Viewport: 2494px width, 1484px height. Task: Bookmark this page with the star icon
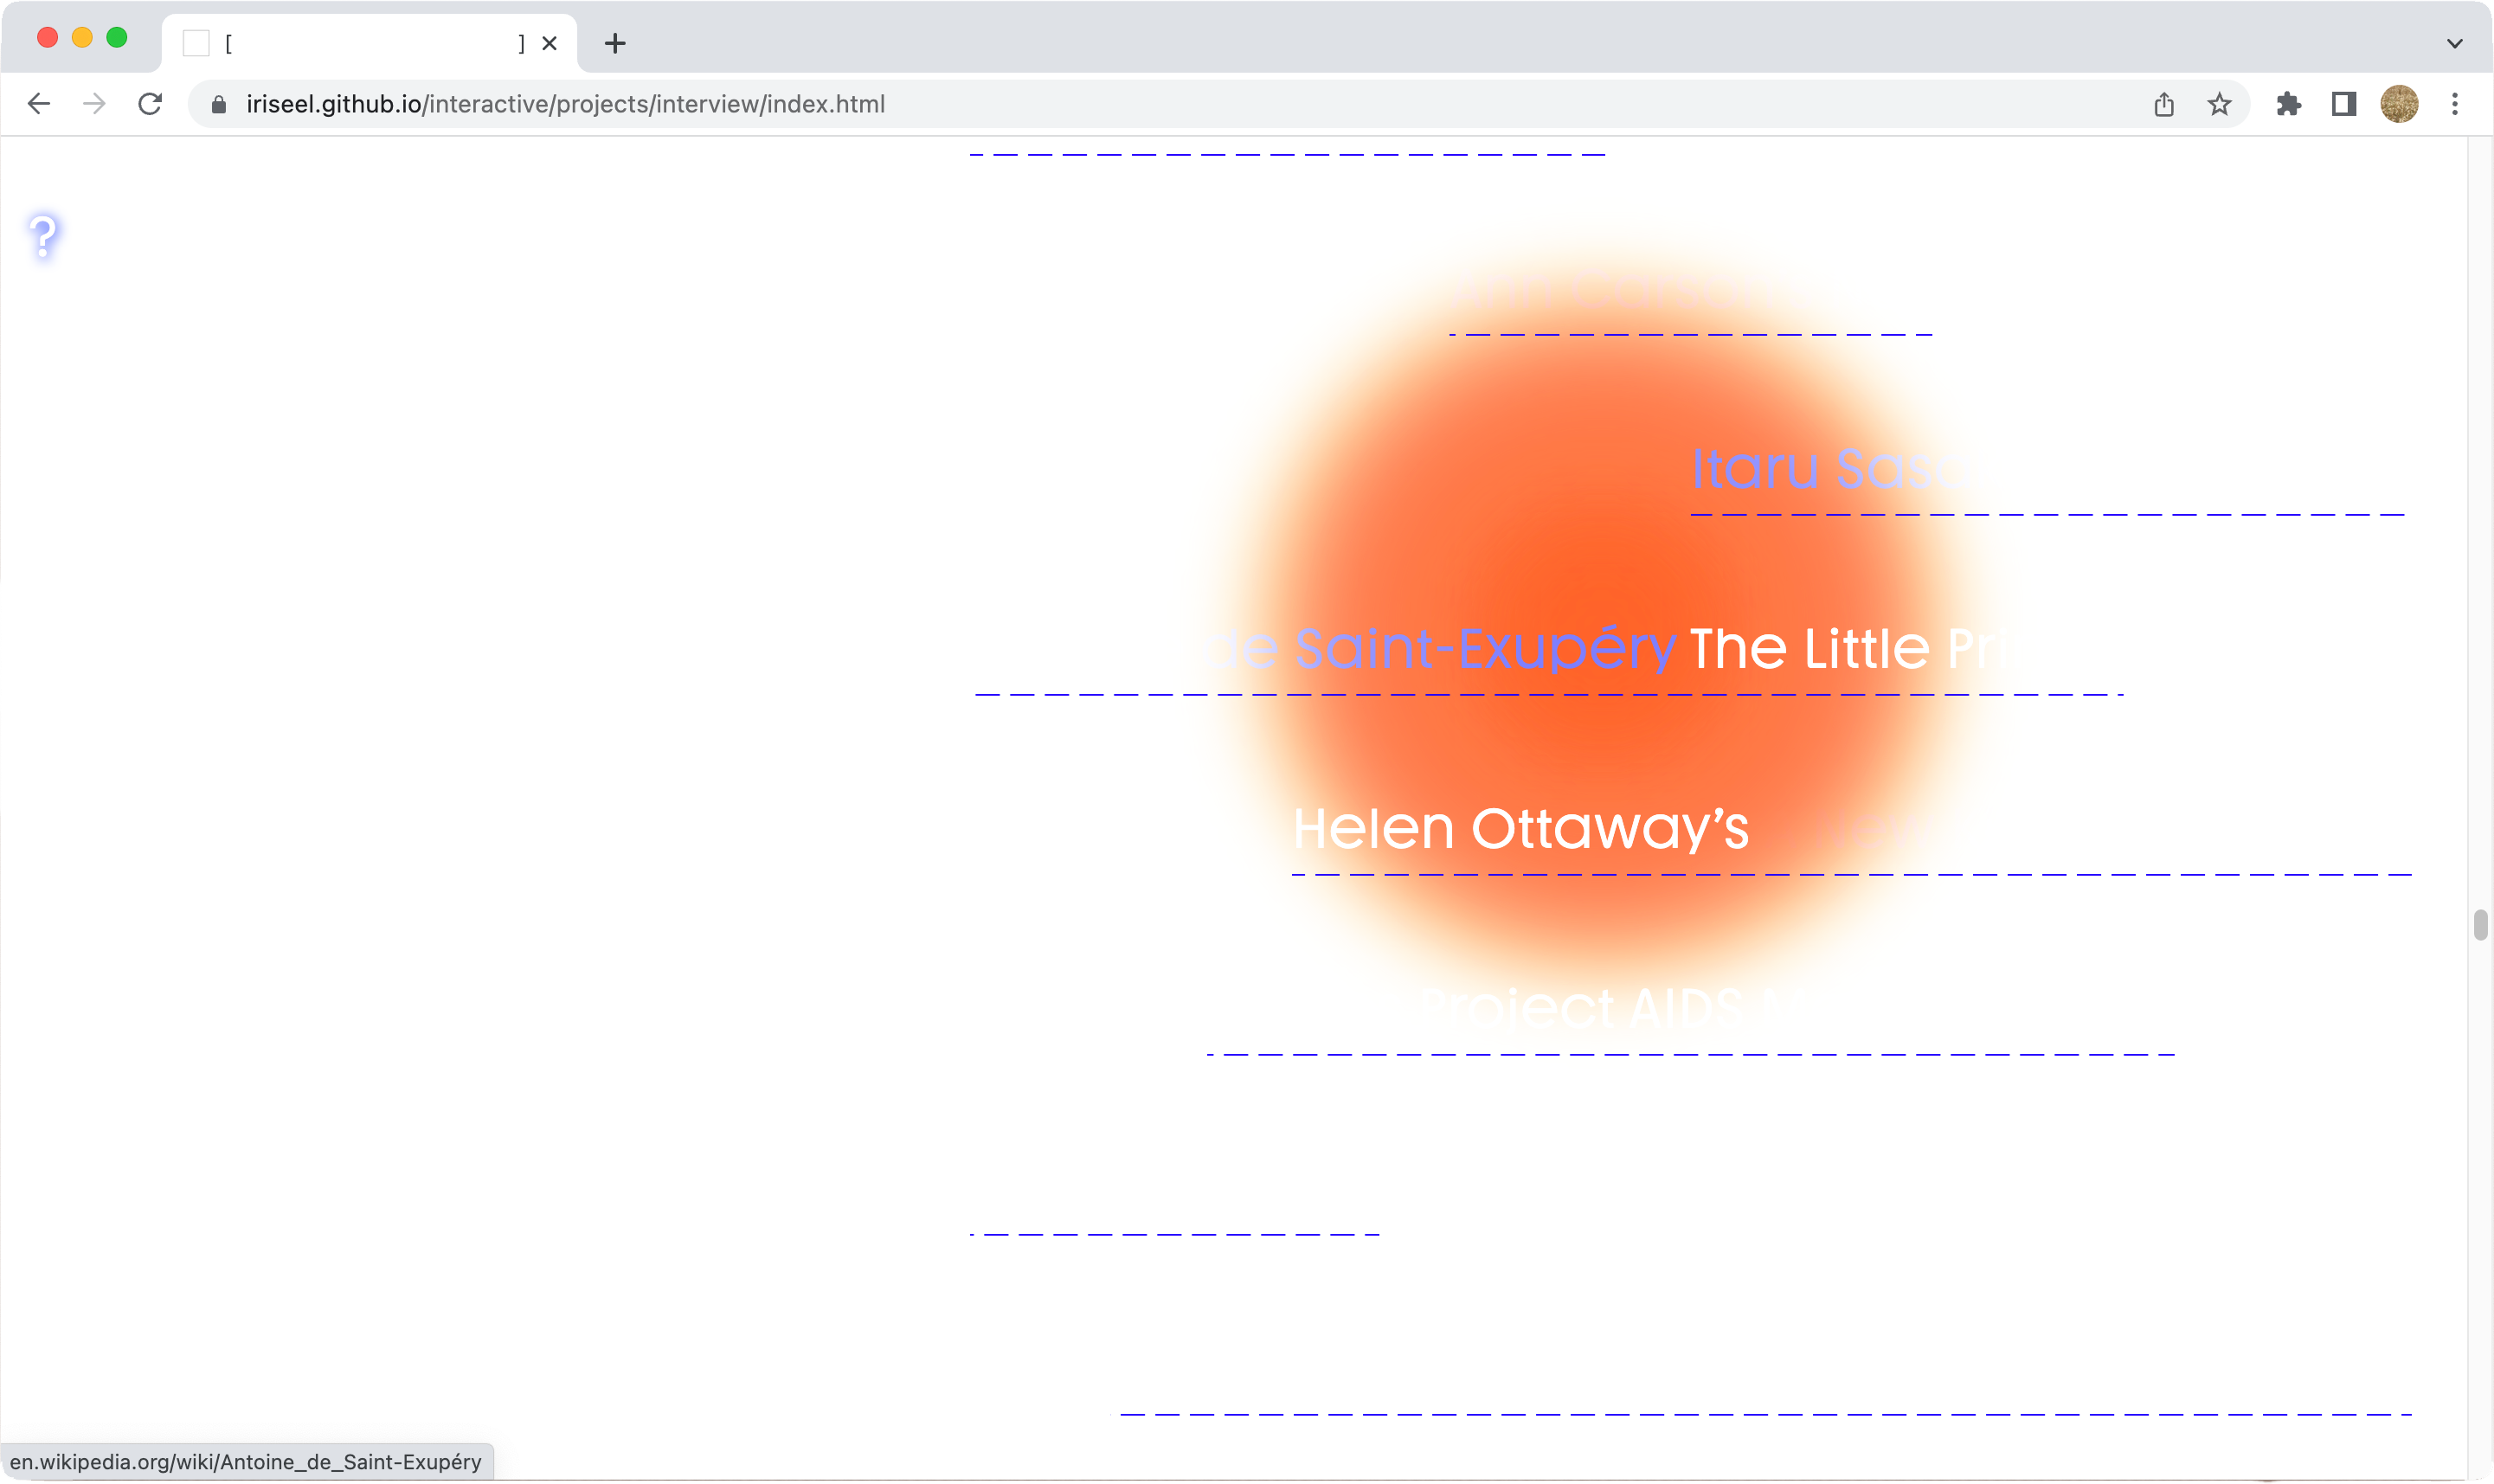[x=2219, y=104]
